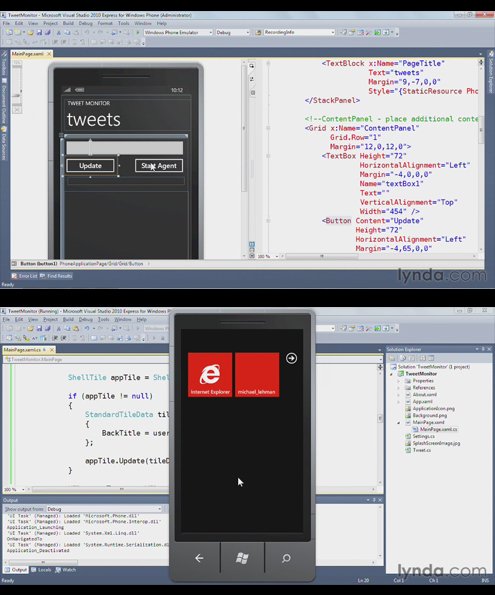This screenshot has width=495, height=595.
Task: Open Show output from Debug dropdown
Action: tap(104, 509)
